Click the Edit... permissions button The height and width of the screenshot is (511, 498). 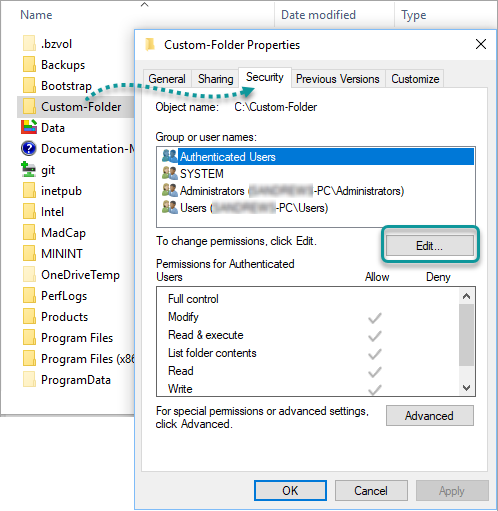(x=430, y=246)
